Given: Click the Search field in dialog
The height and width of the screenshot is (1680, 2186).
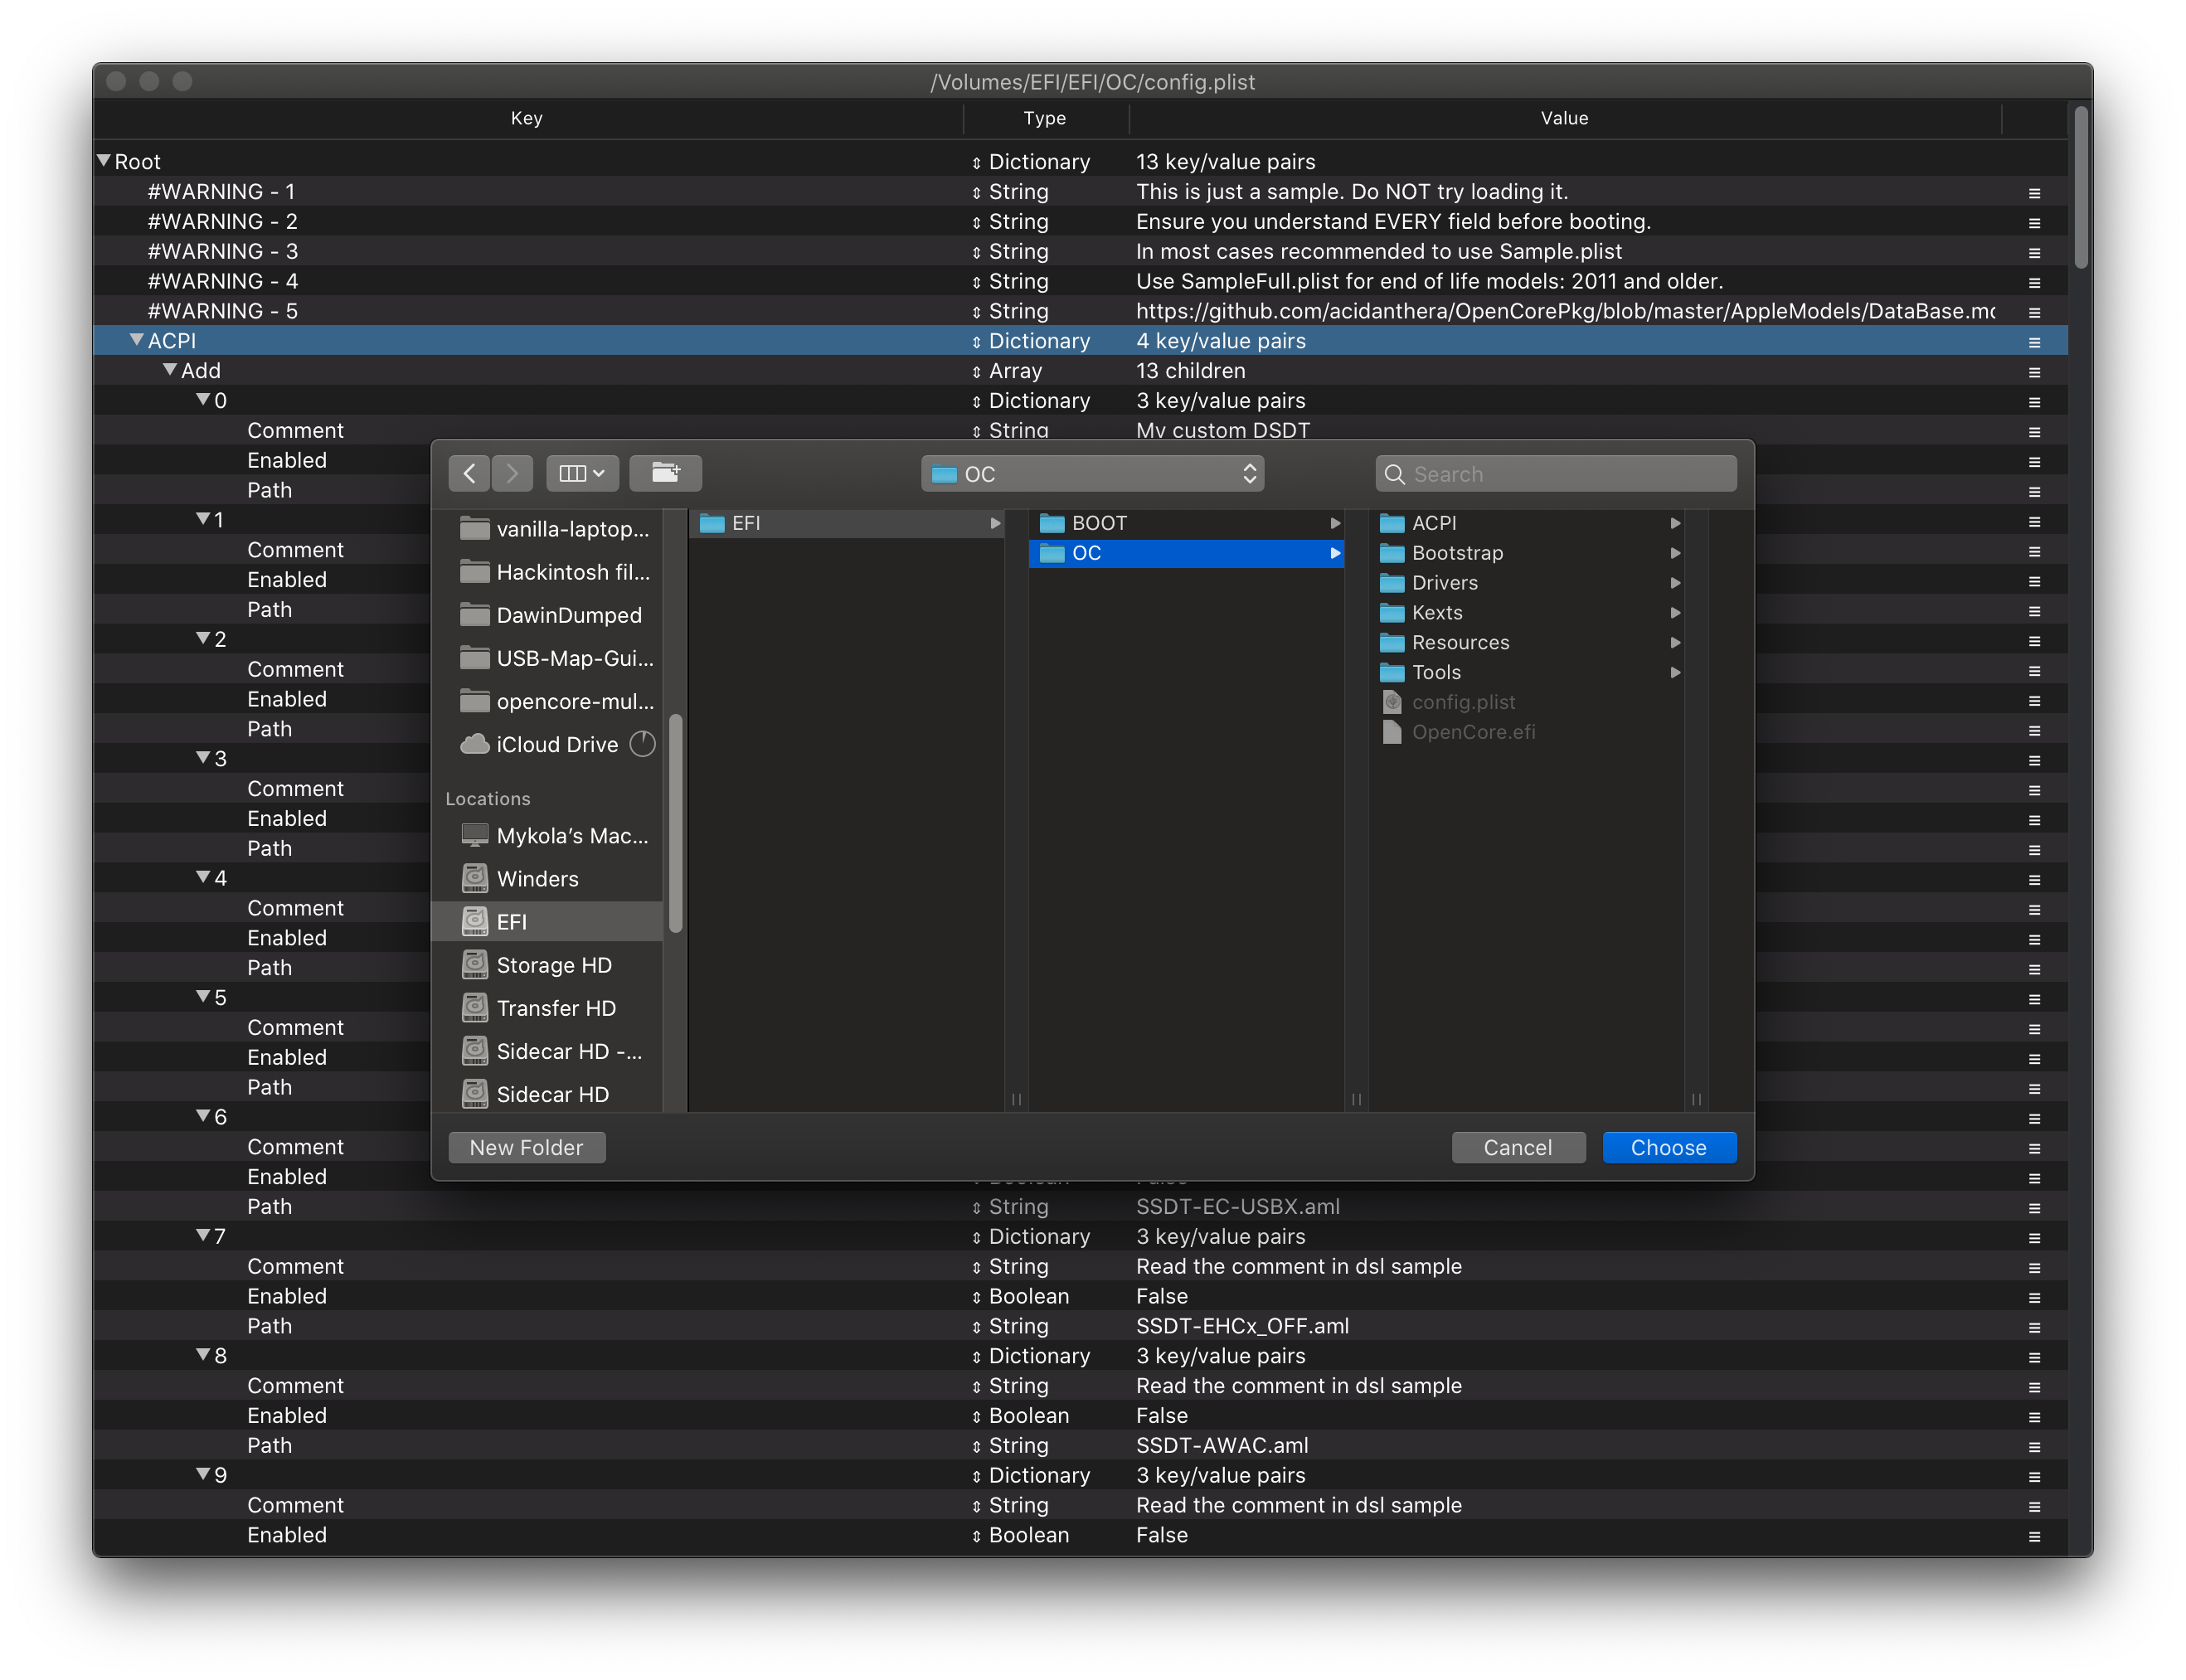Looking at the screenshot, I should (x=1556, y=474).
